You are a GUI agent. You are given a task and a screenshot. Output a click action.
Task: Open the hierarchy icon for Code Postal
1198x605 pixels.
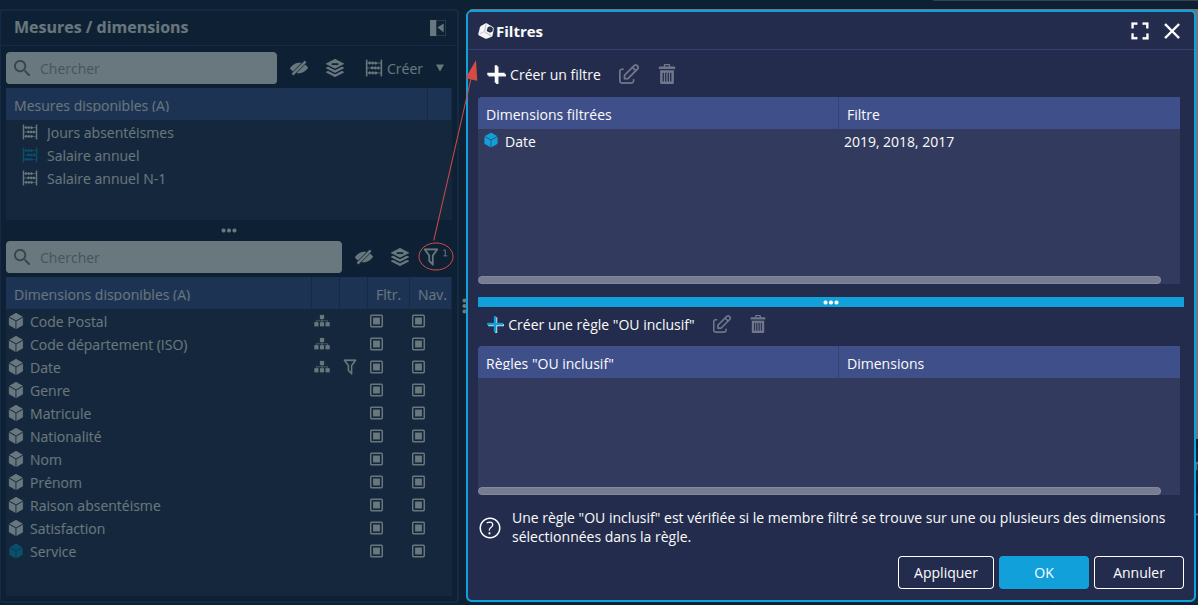click(x=322, y=322)
